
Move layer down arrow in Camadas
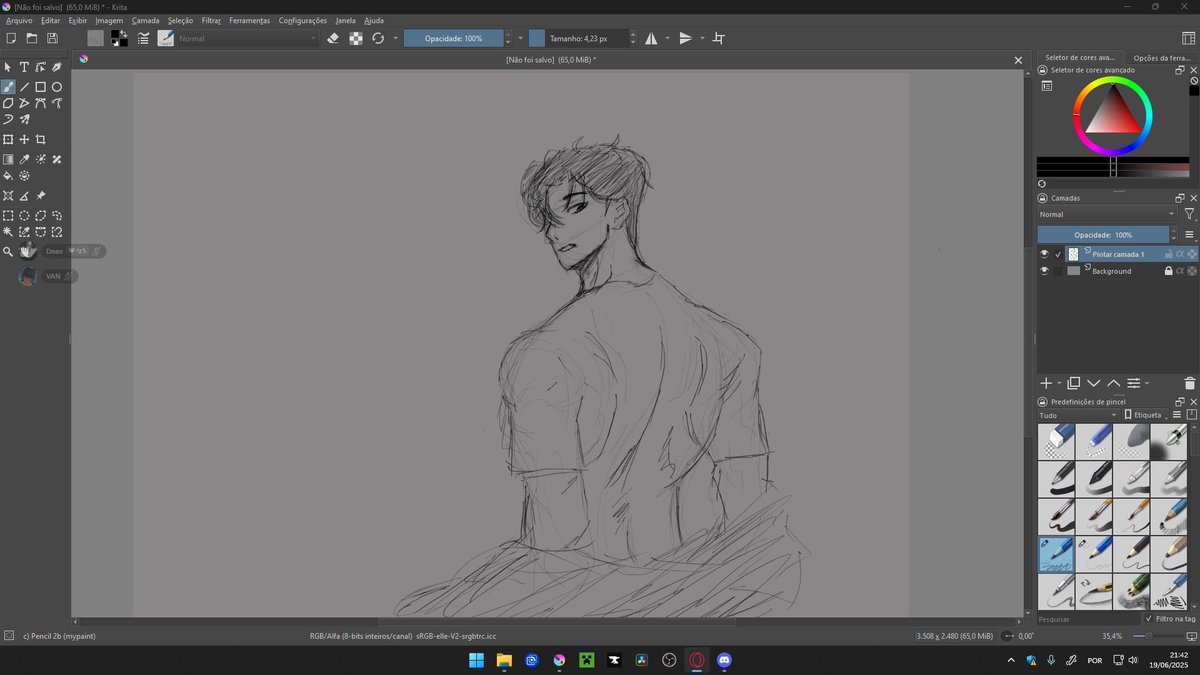[1093, 383]
